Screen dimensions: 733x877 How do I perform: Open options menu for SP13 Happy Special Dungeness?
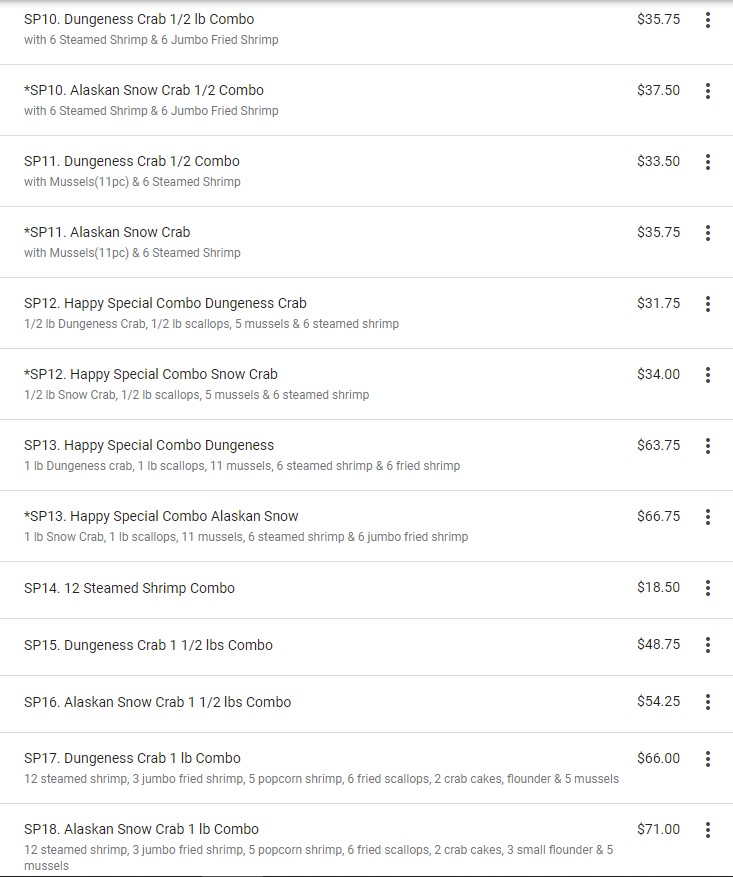(x=708, y=446)
